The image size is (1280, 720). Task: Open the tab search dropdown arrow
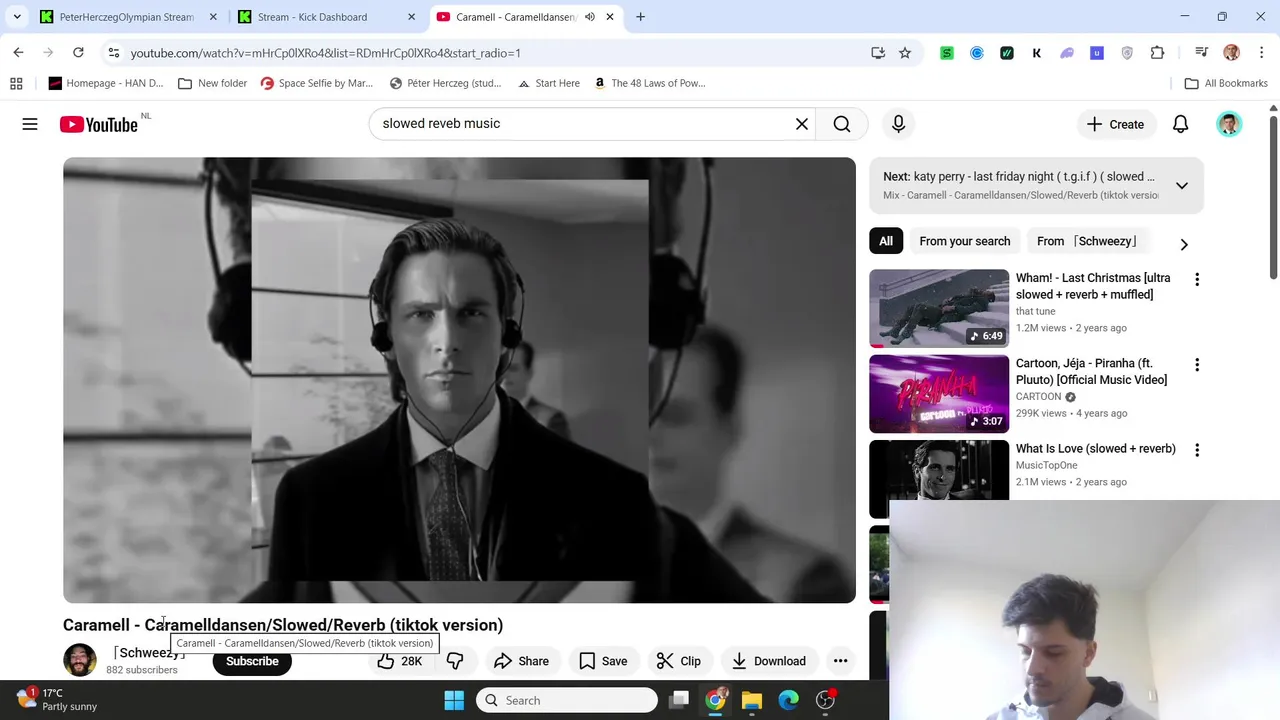pos(17,17)
